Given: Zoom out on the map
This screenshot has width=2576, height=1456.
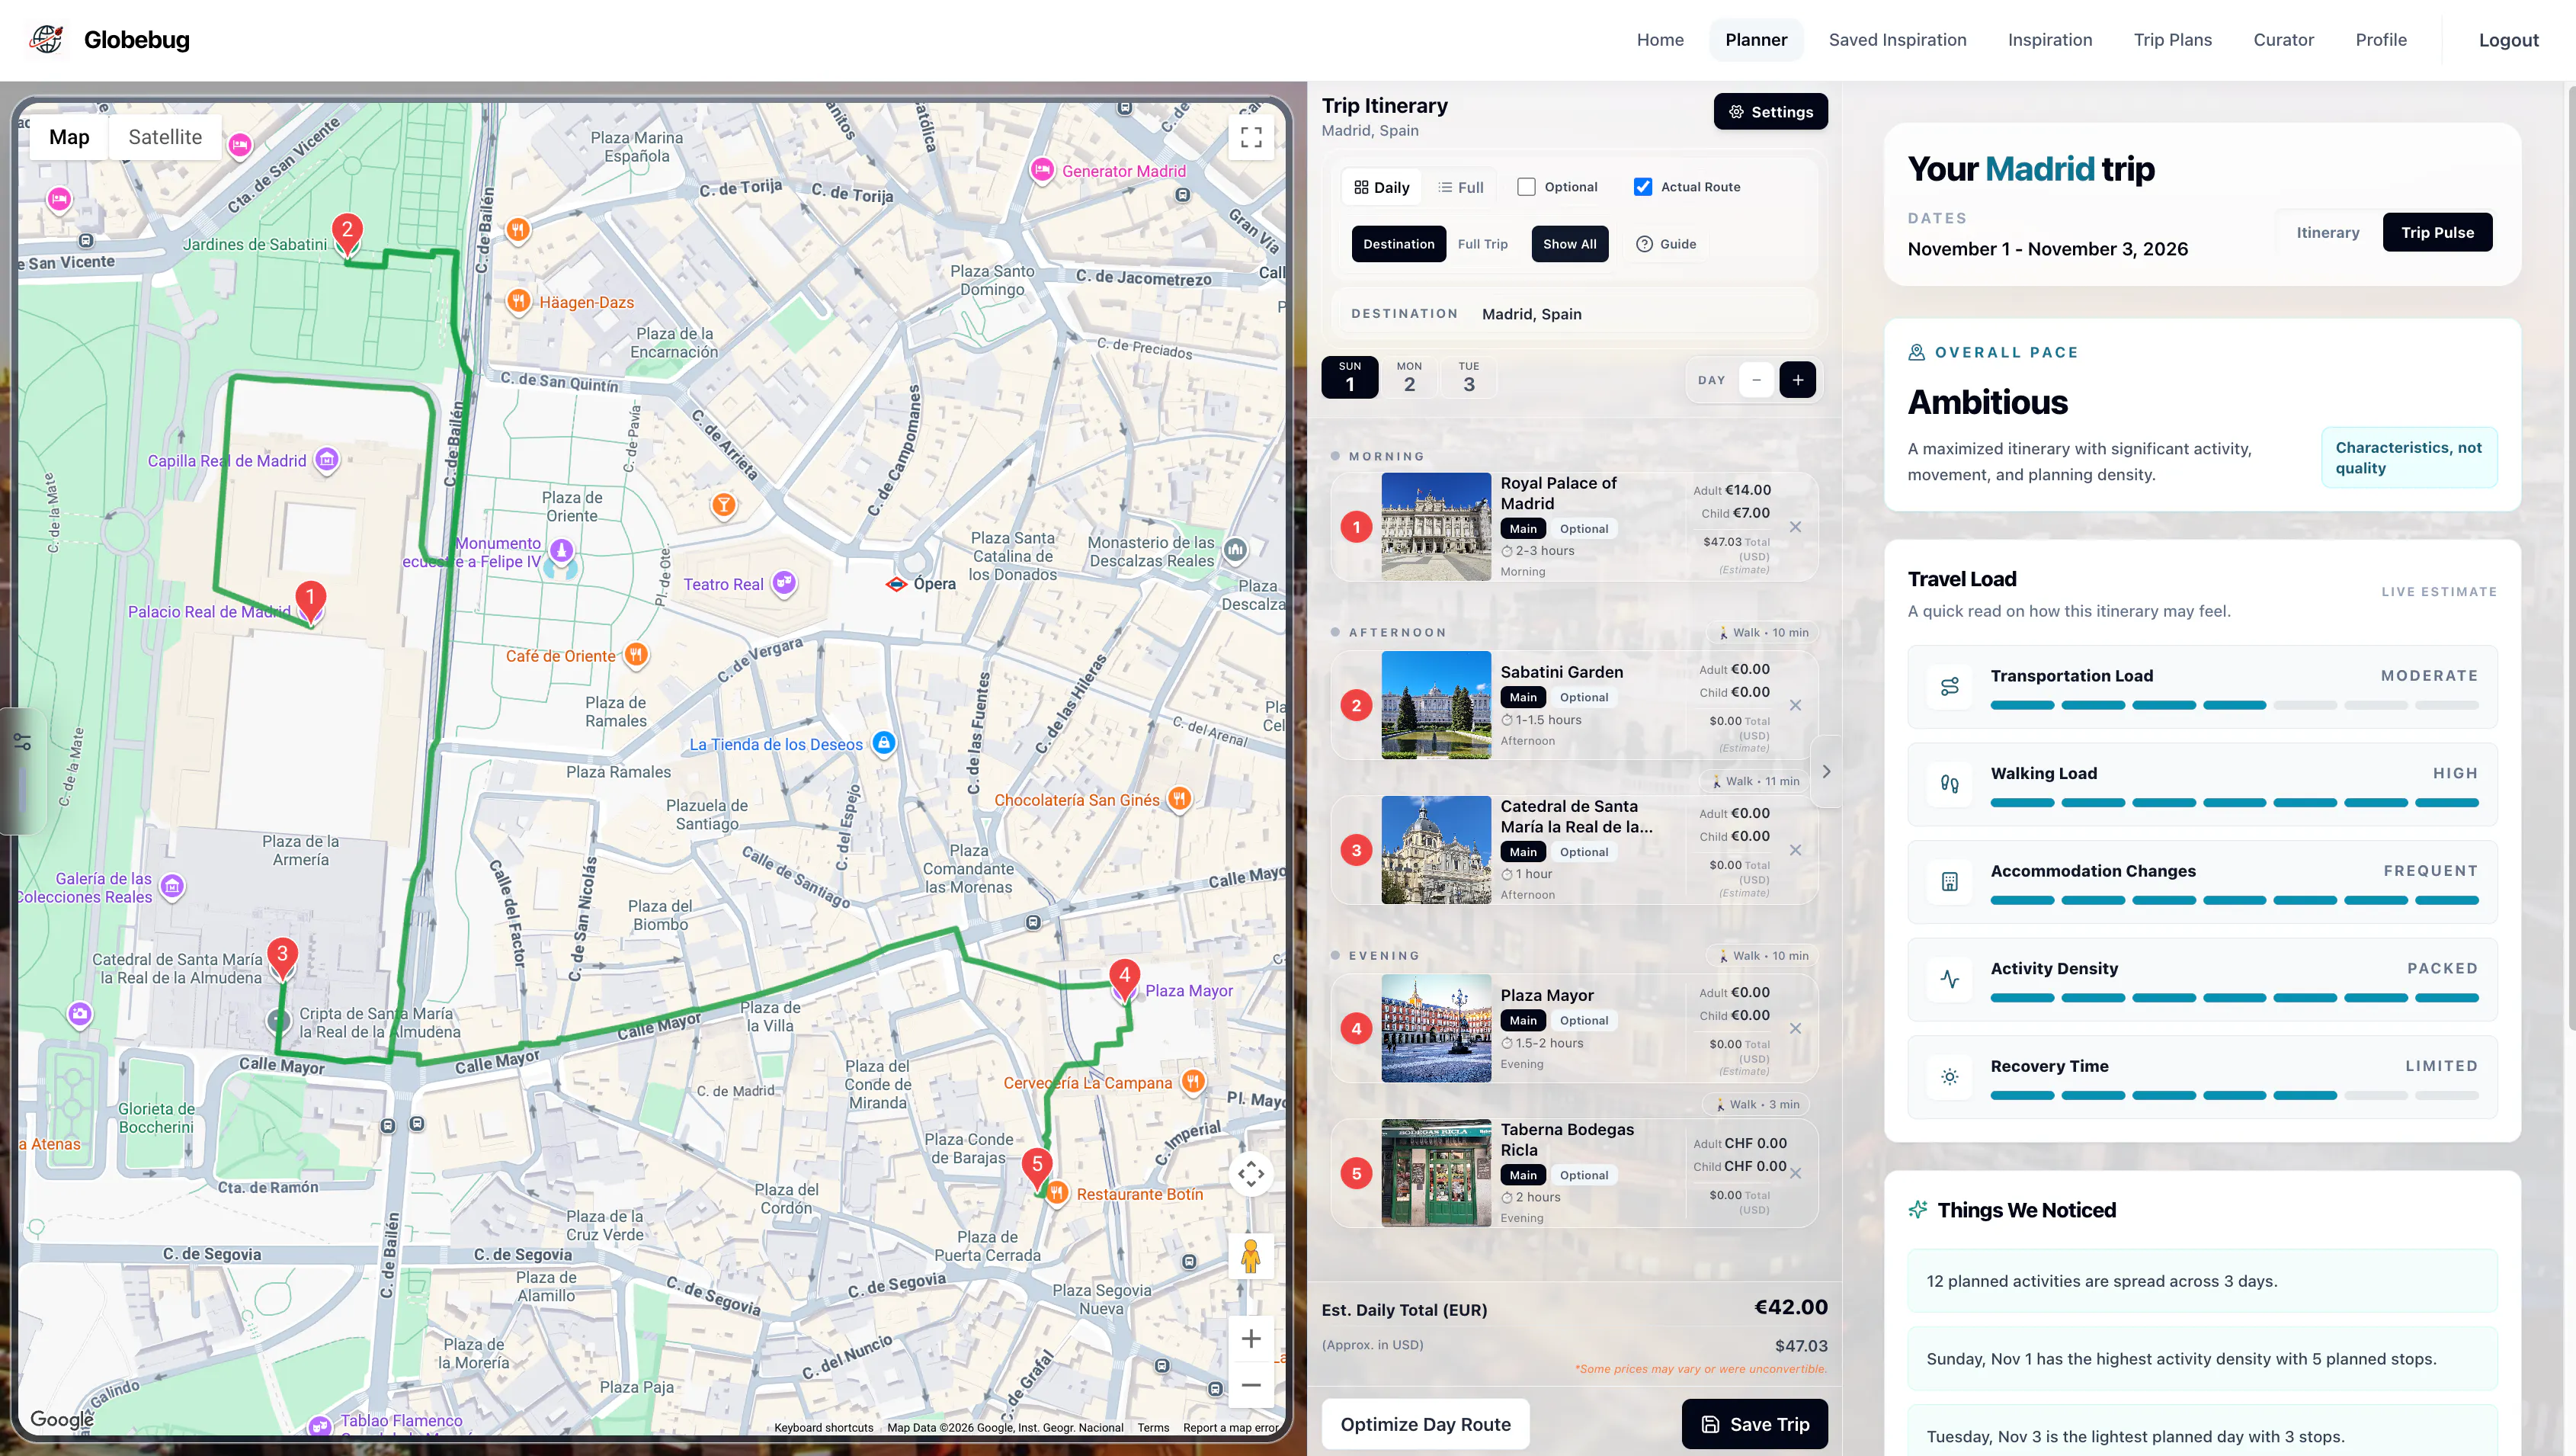Looking at the screenshot, I should 1251,1385.
